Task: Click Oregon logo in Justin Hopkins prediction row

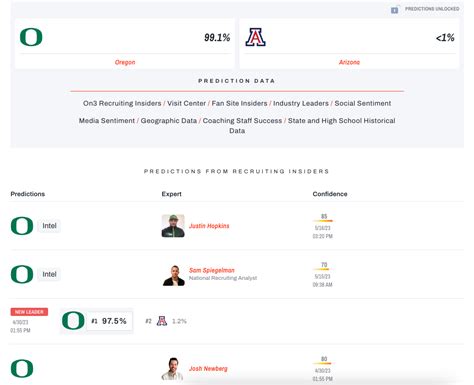Action: (x=22, y=226)
